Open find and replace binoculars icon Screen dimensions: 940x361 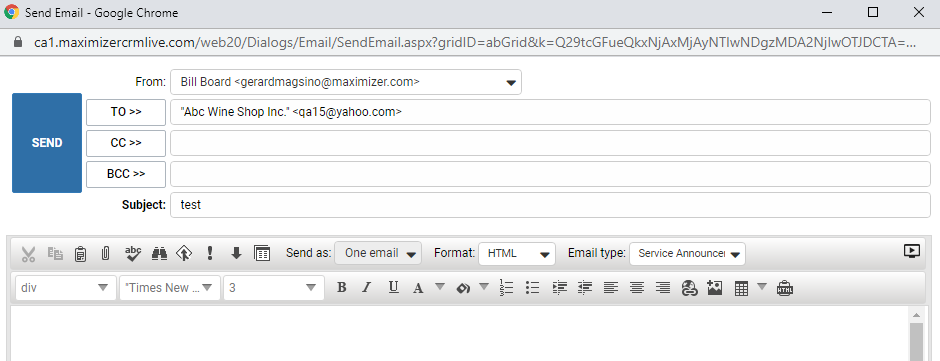(159, 253)
